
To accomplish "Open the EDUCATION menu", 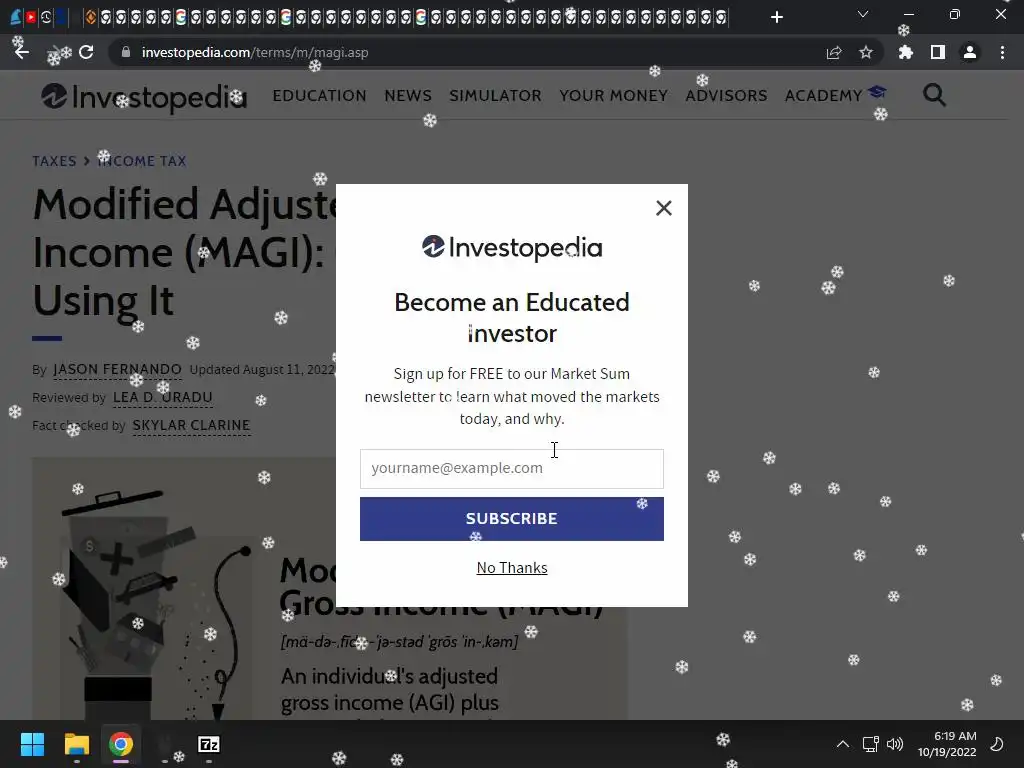I will [x=319, y=95].
